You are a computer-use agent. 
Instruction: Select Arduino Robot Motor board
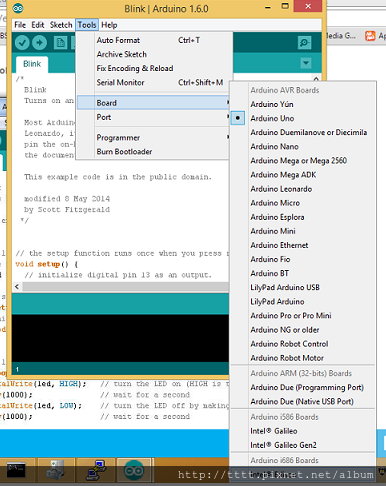(303, 358)
